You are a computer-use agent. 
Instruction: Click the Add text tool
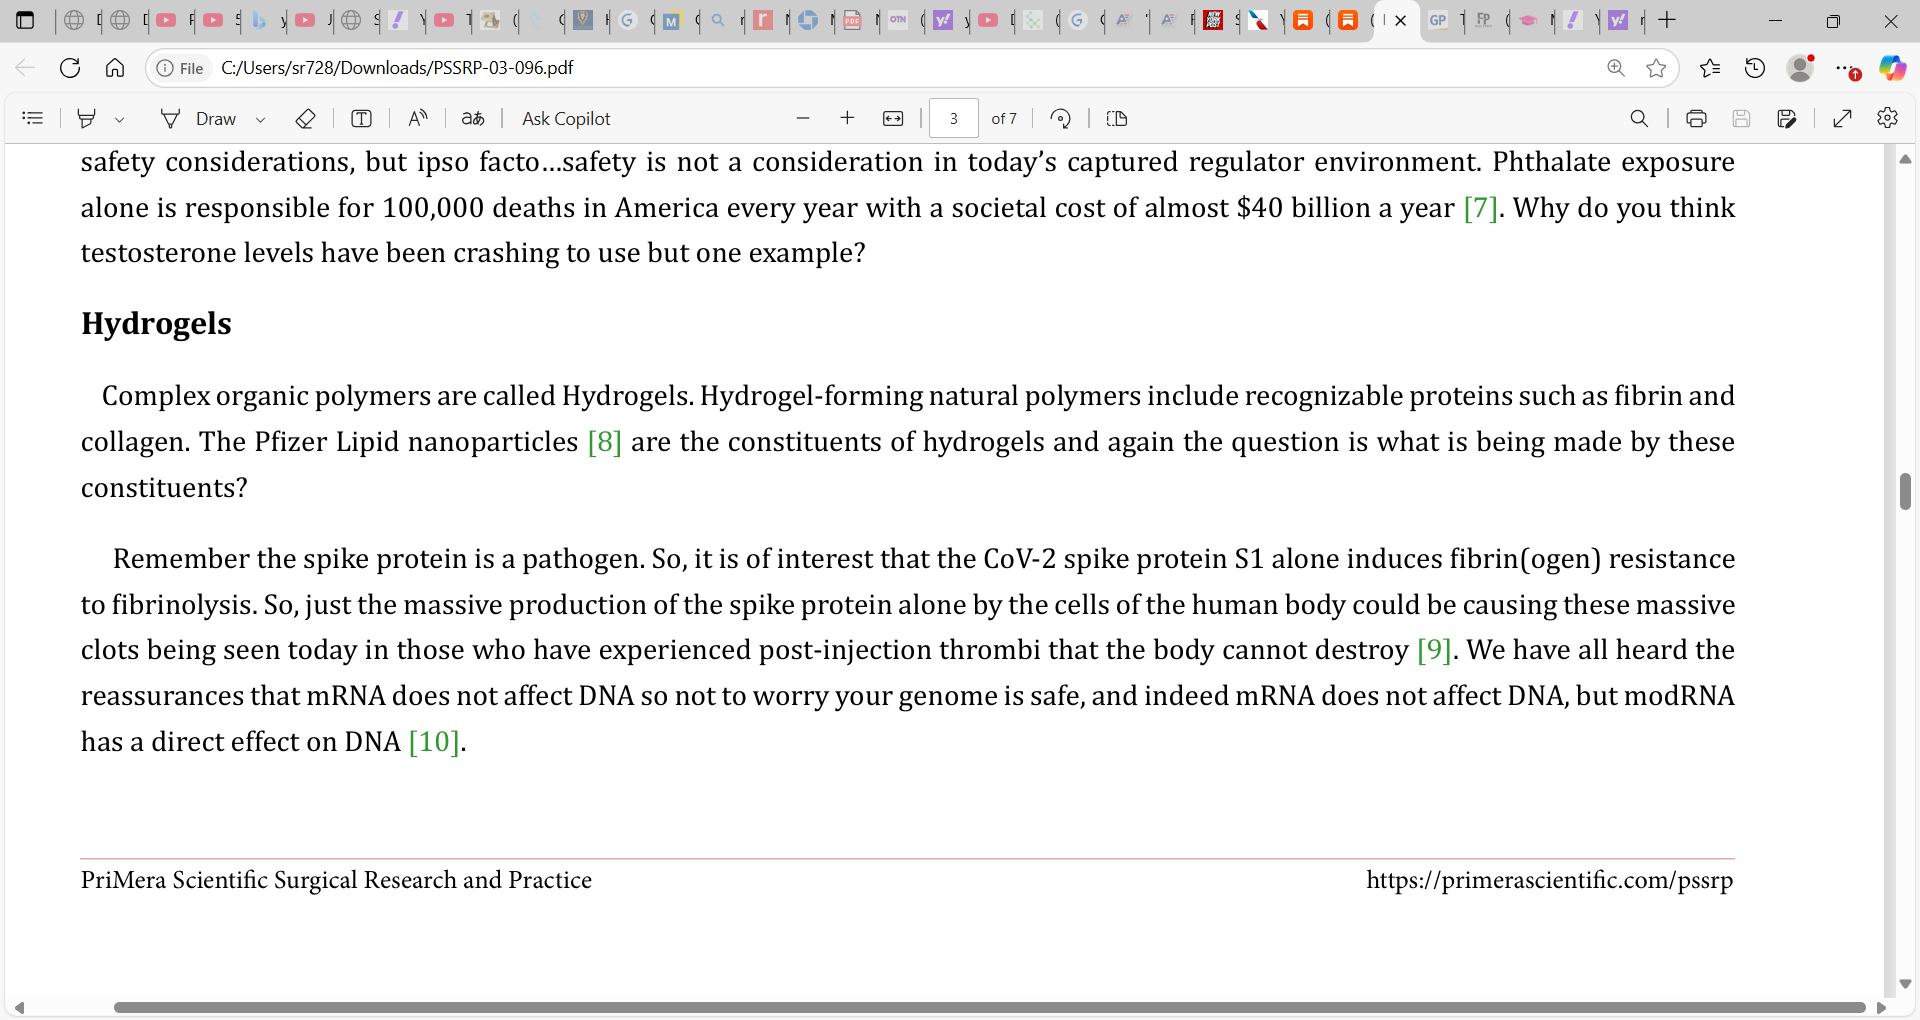point(361,118)
